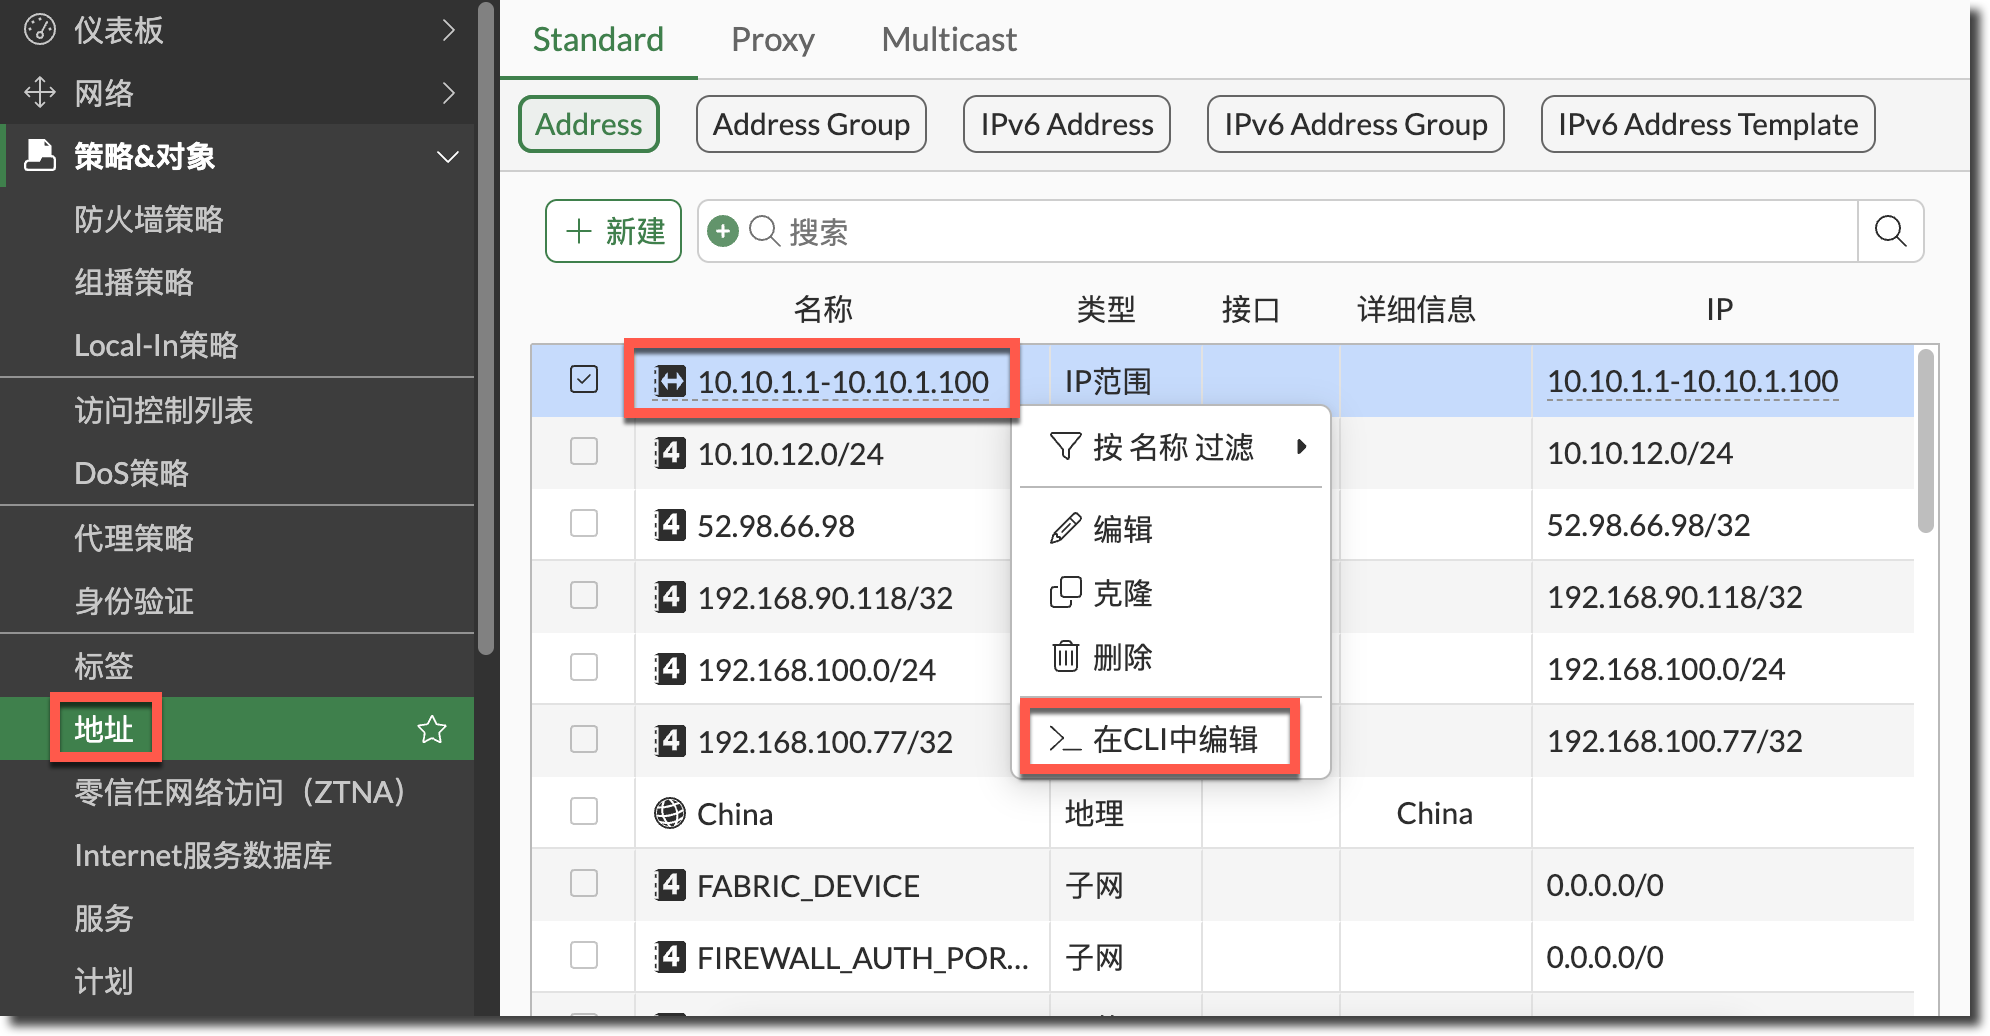Image resolution: width=1990 pixels, height=1036 pixels.
Task: Click the address icon beside 192.168.100.77/32
Action: pyautogui.click(x=670, y=741)
